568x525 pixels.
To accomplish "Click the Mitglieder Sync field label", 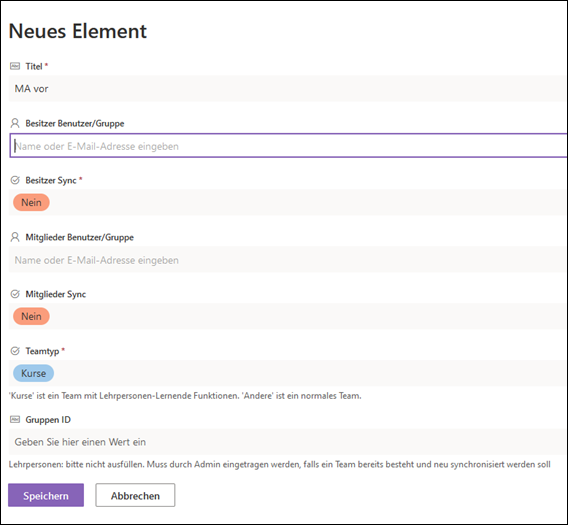I will pos(55,294).
